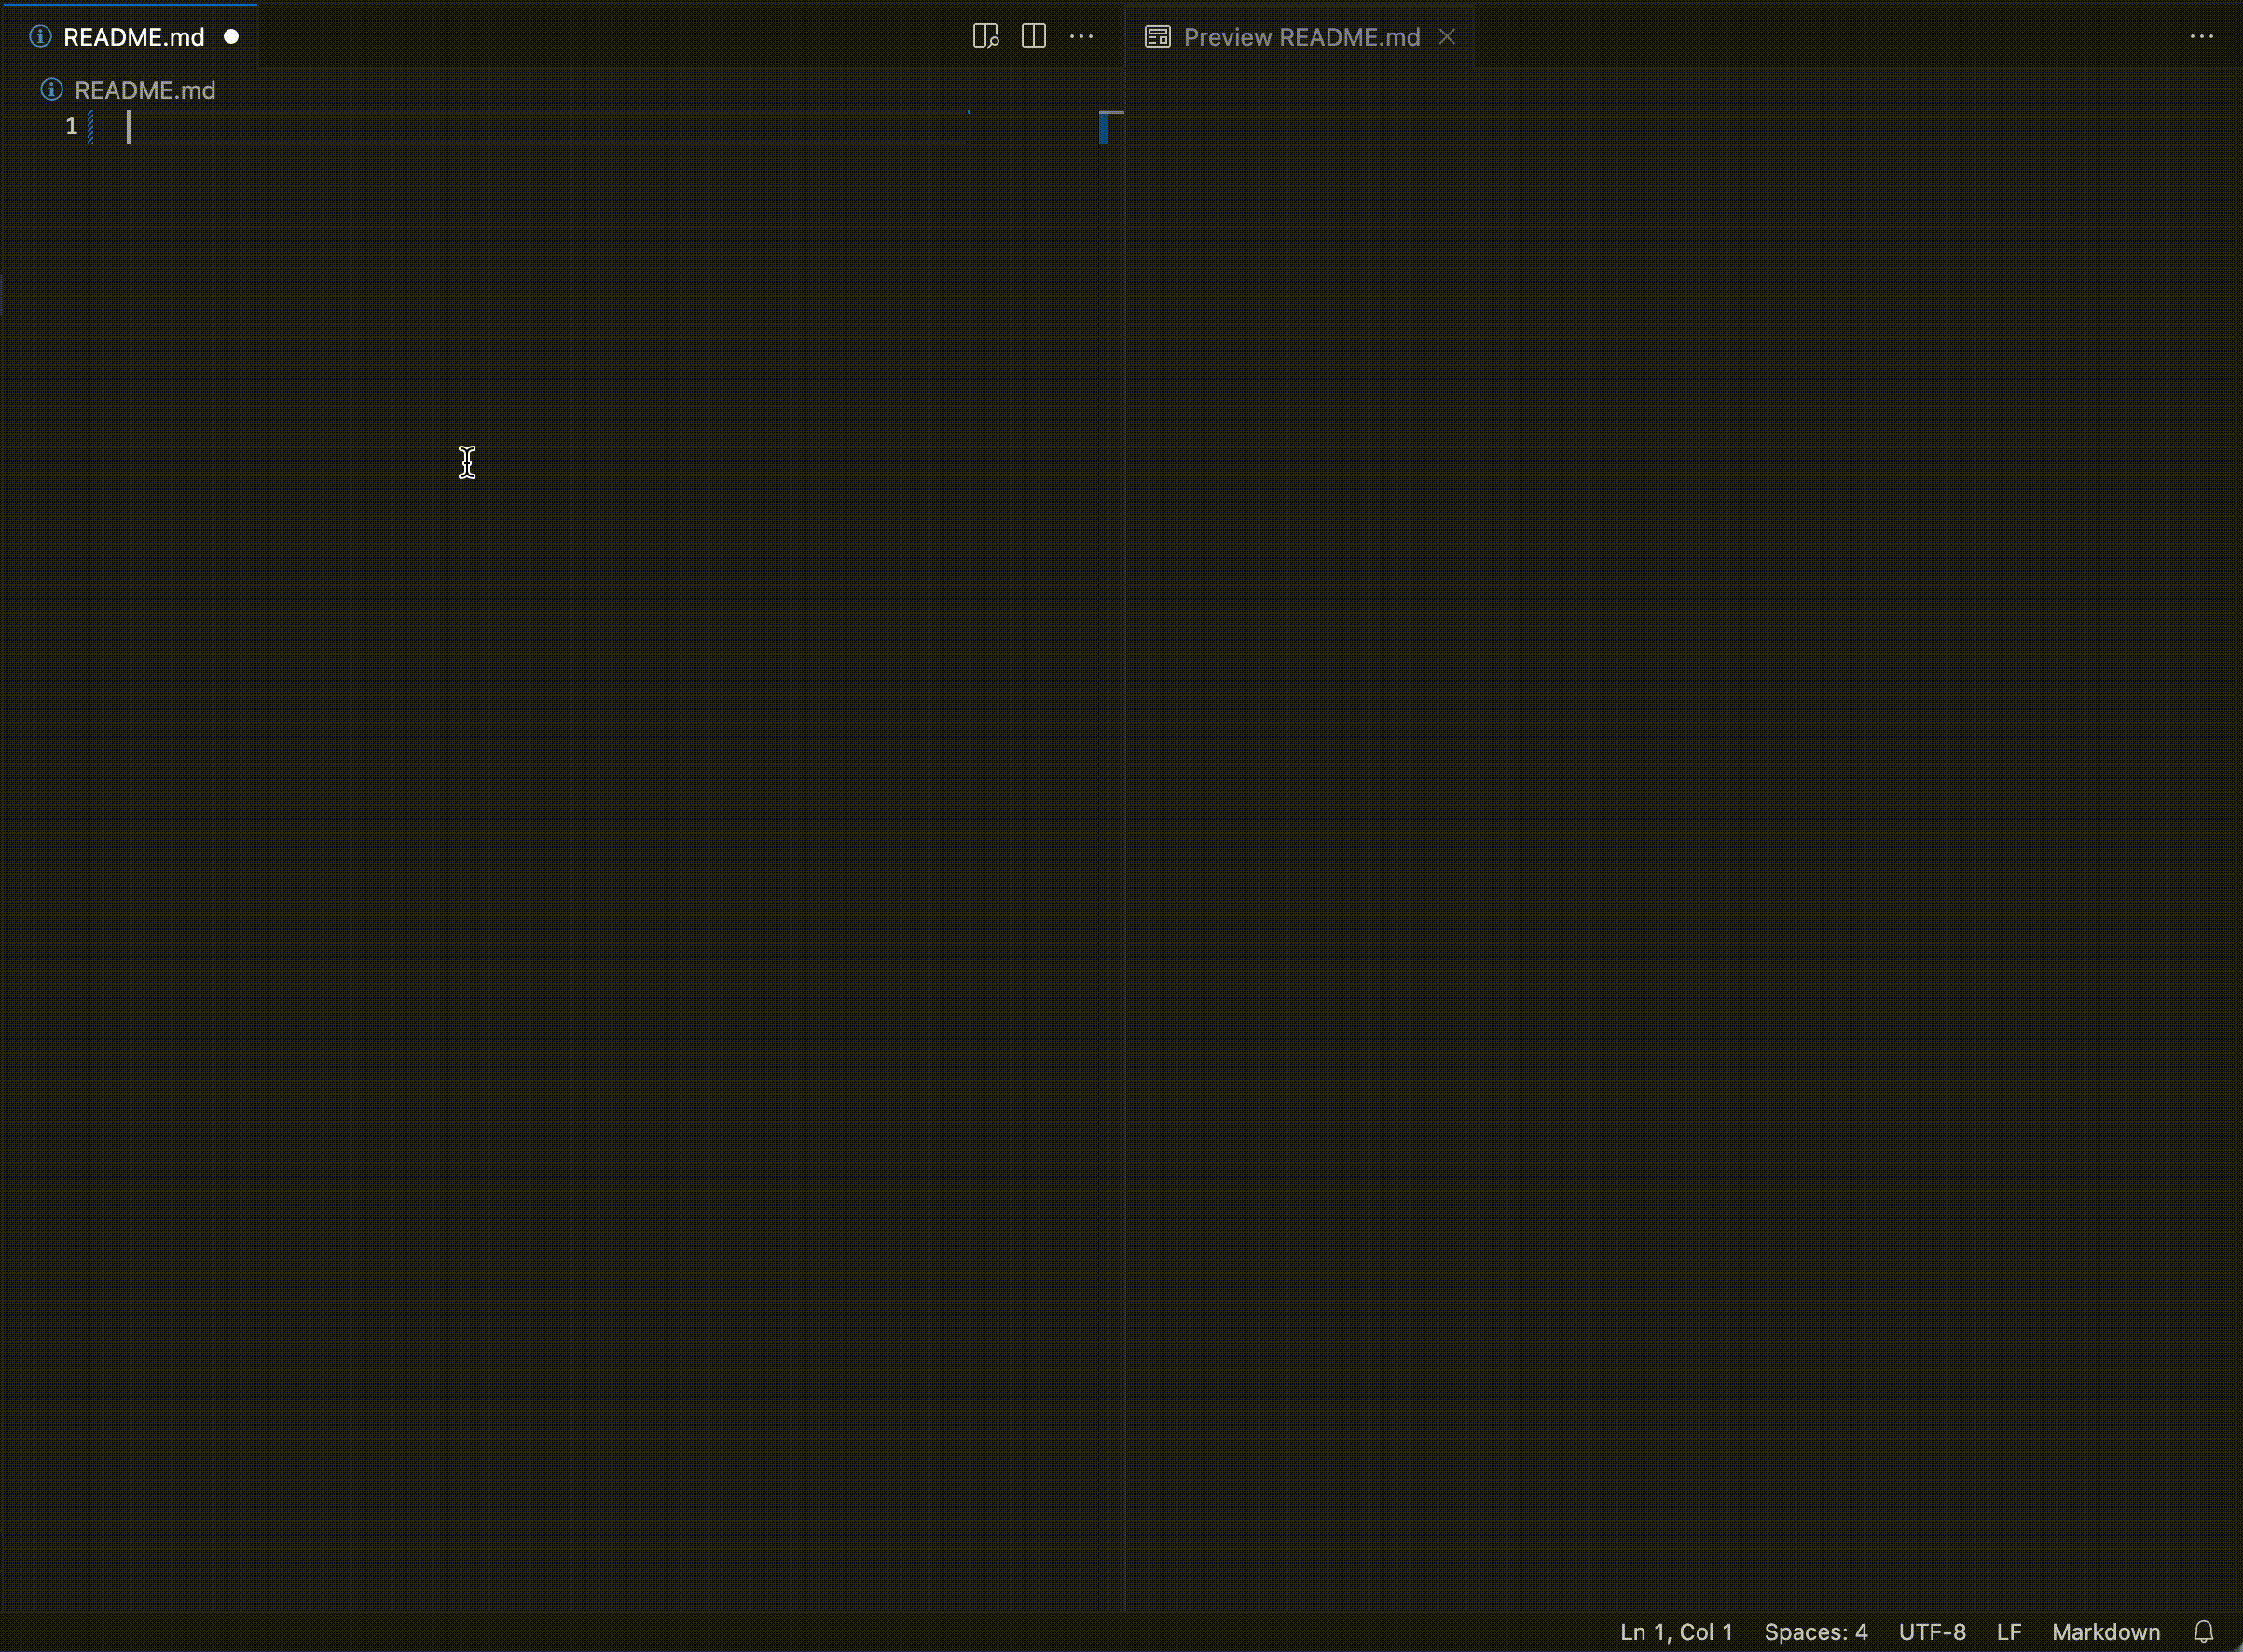2243x1652 pixels.
Task: Close the Preview README.md tab
Action: (x=1446, y=37)
